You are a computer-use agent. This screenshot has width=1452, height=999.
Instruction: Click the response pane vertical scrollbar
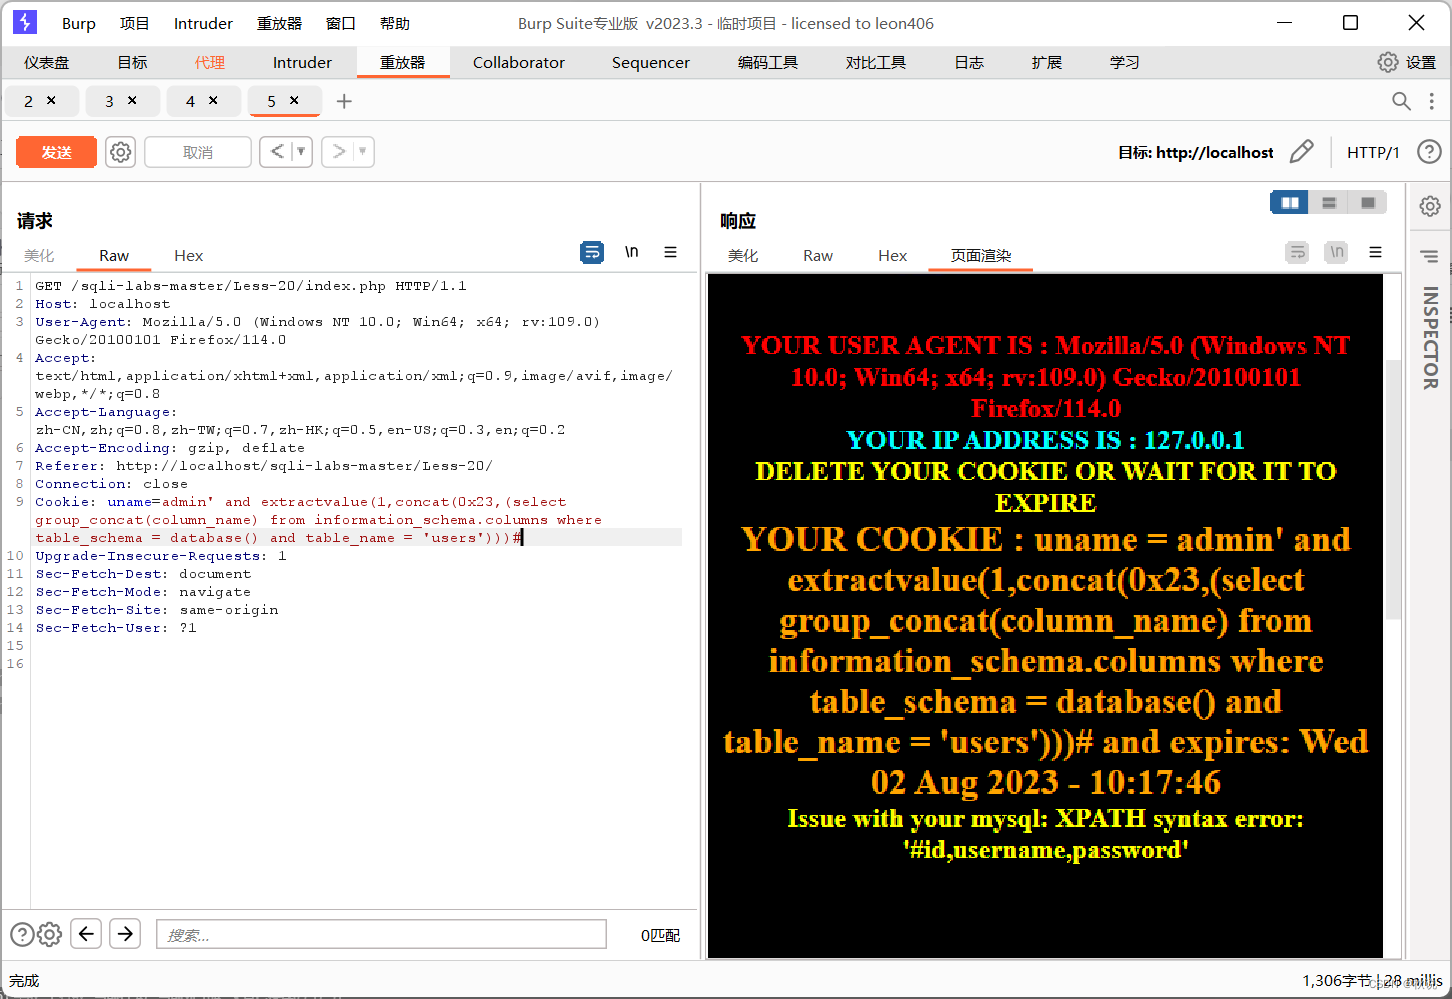[1392, 489]
